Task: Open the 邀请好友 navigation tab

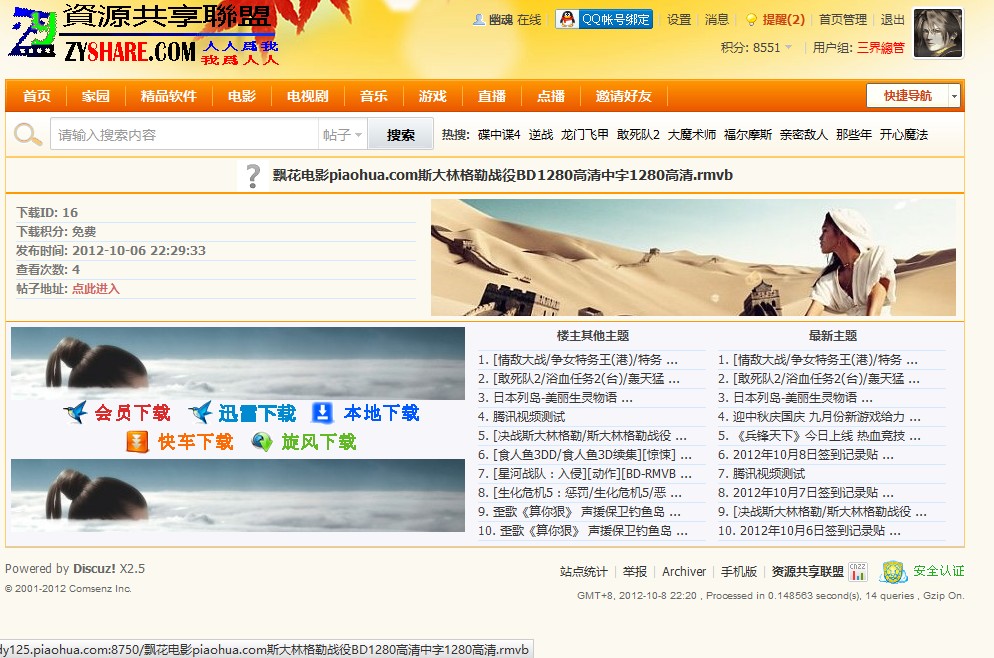Action: 624,96
